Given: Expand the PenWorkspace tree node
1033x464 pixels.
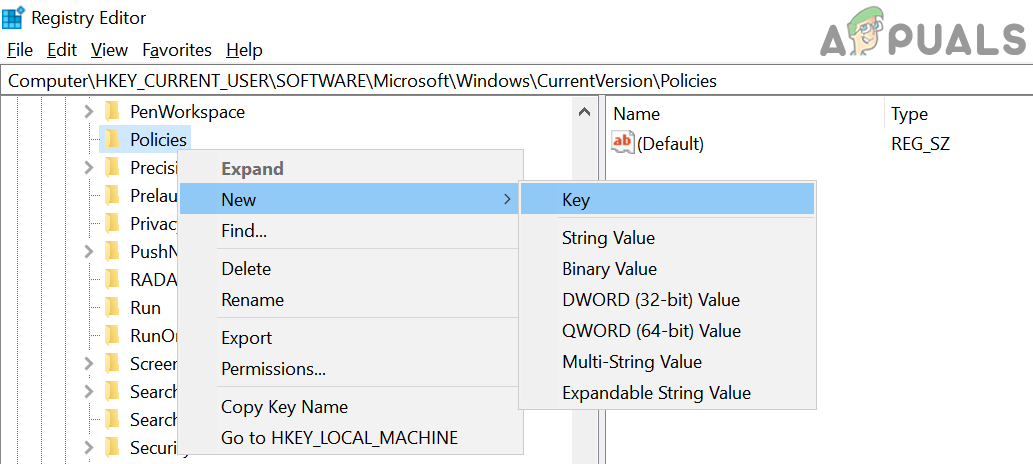Looking at the screenshot, I should [x=89, y=112].
